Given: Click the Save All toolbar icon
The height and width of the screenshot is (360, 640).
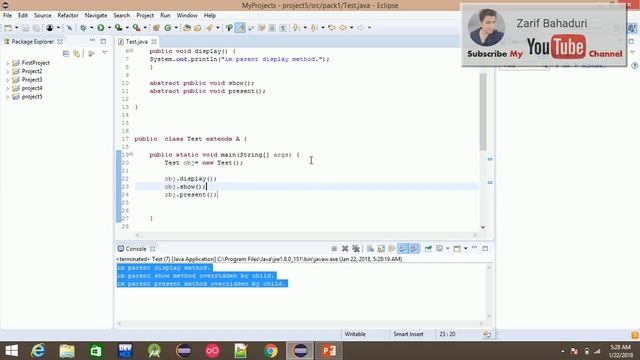Looking at the screenshot, I should coord(36,28).
